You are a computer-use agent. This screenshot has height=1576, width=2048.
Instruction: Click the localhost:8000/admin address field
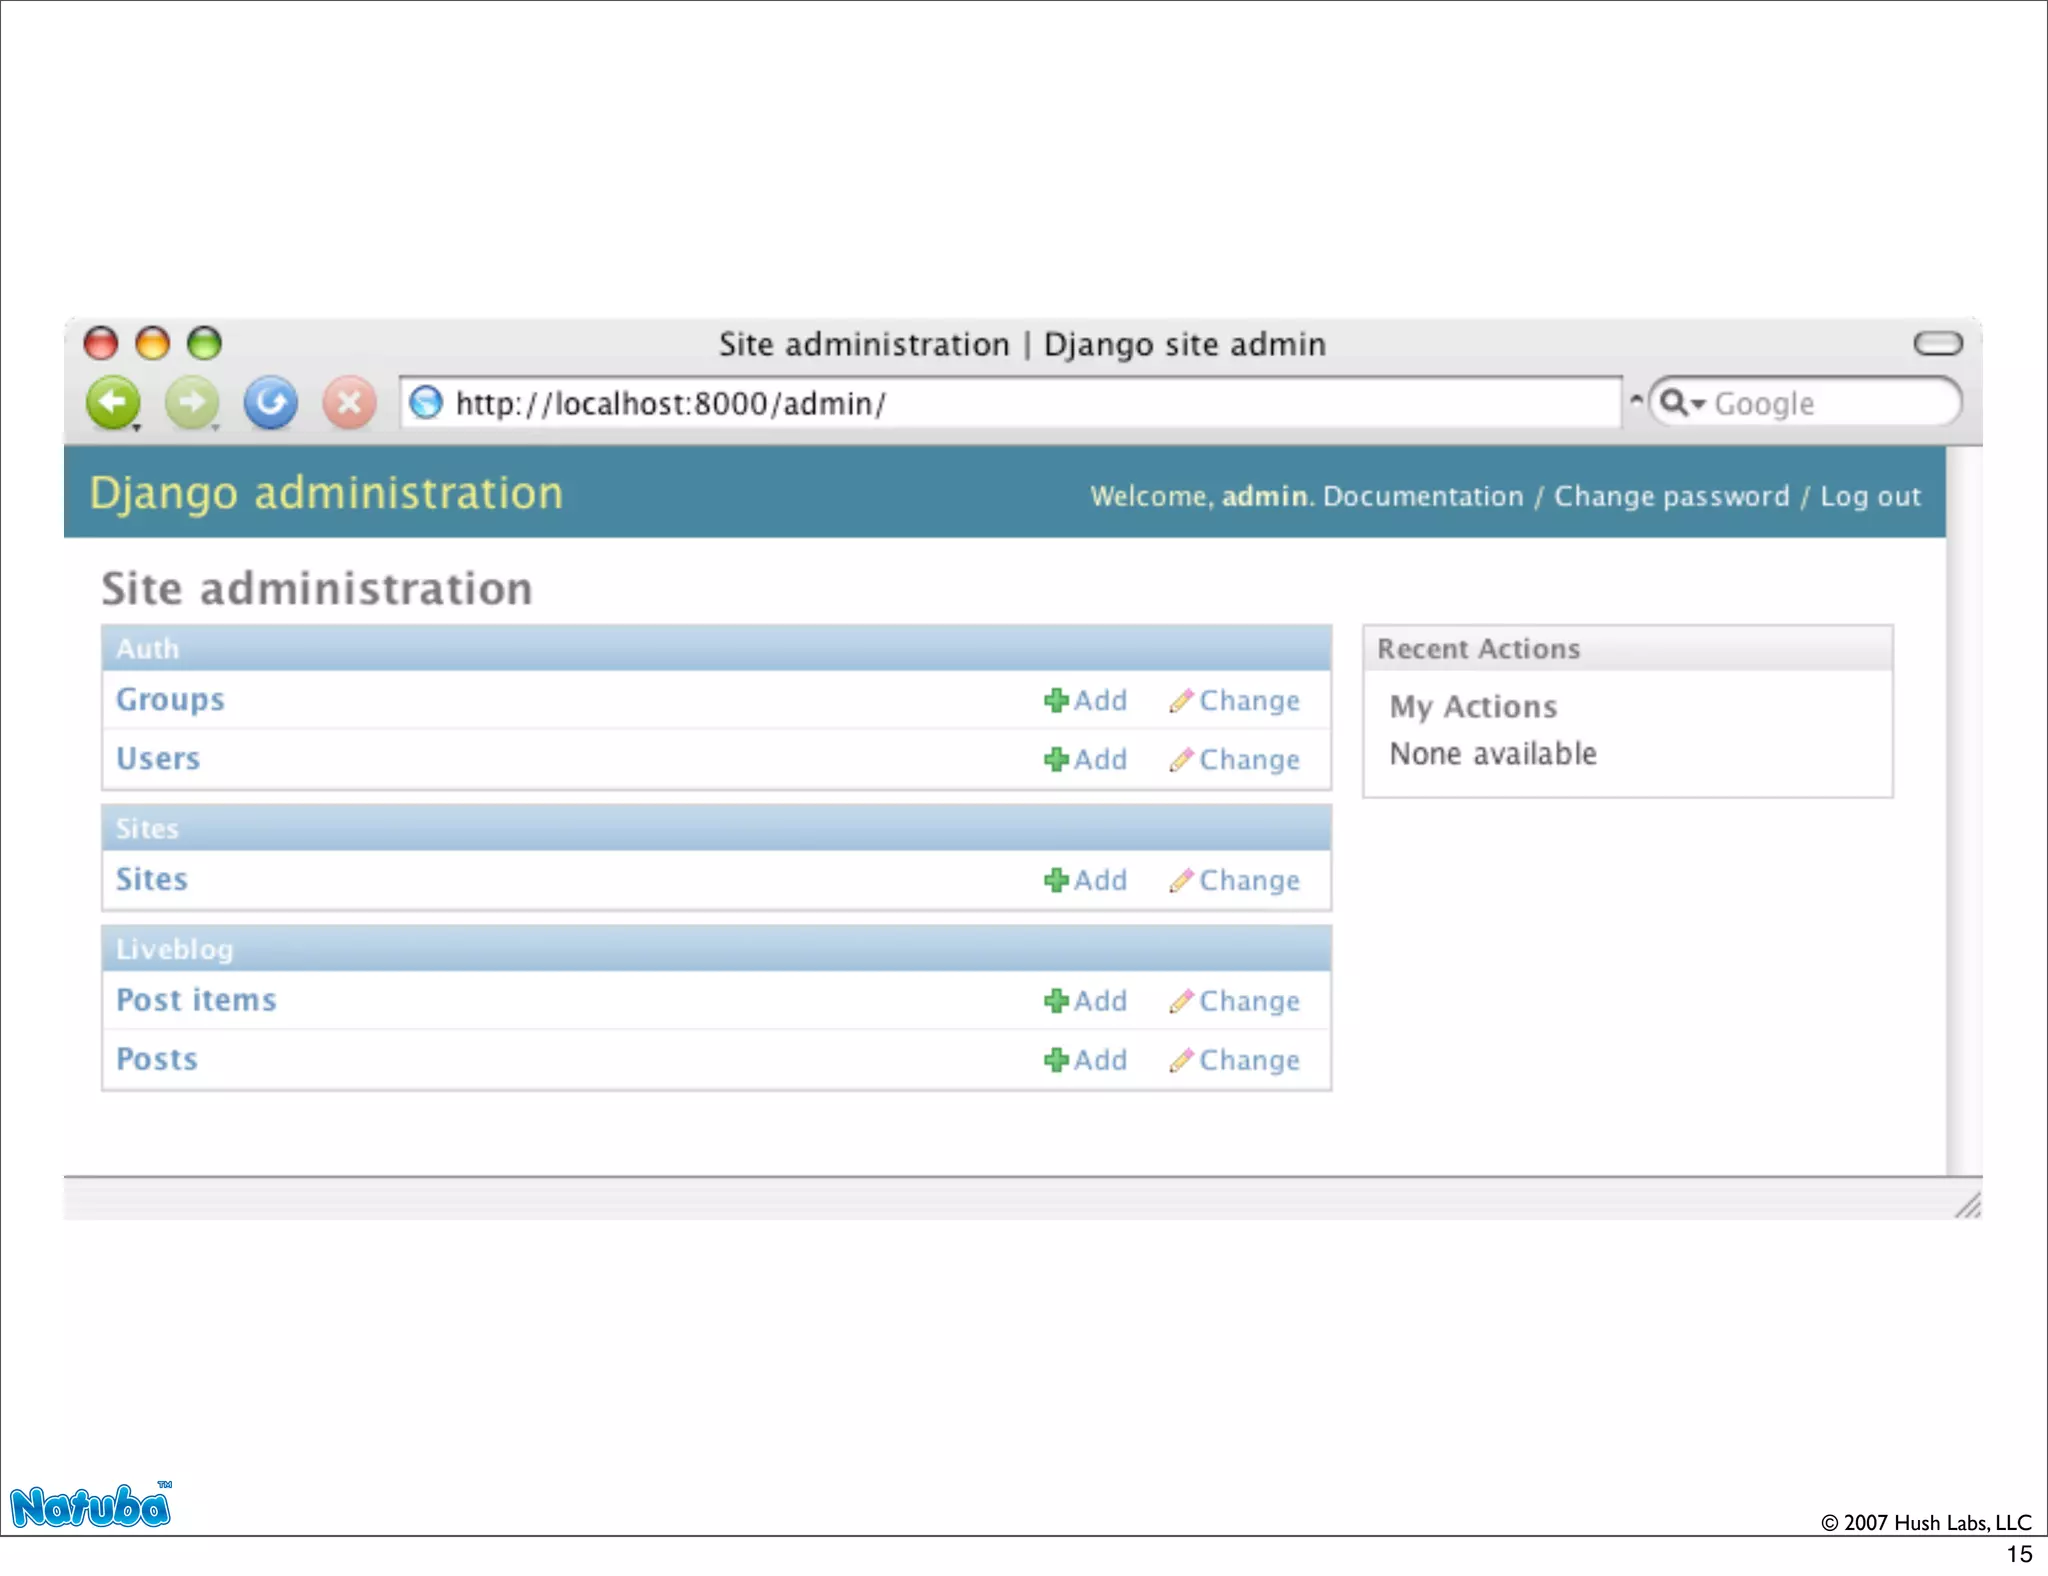1010,402
